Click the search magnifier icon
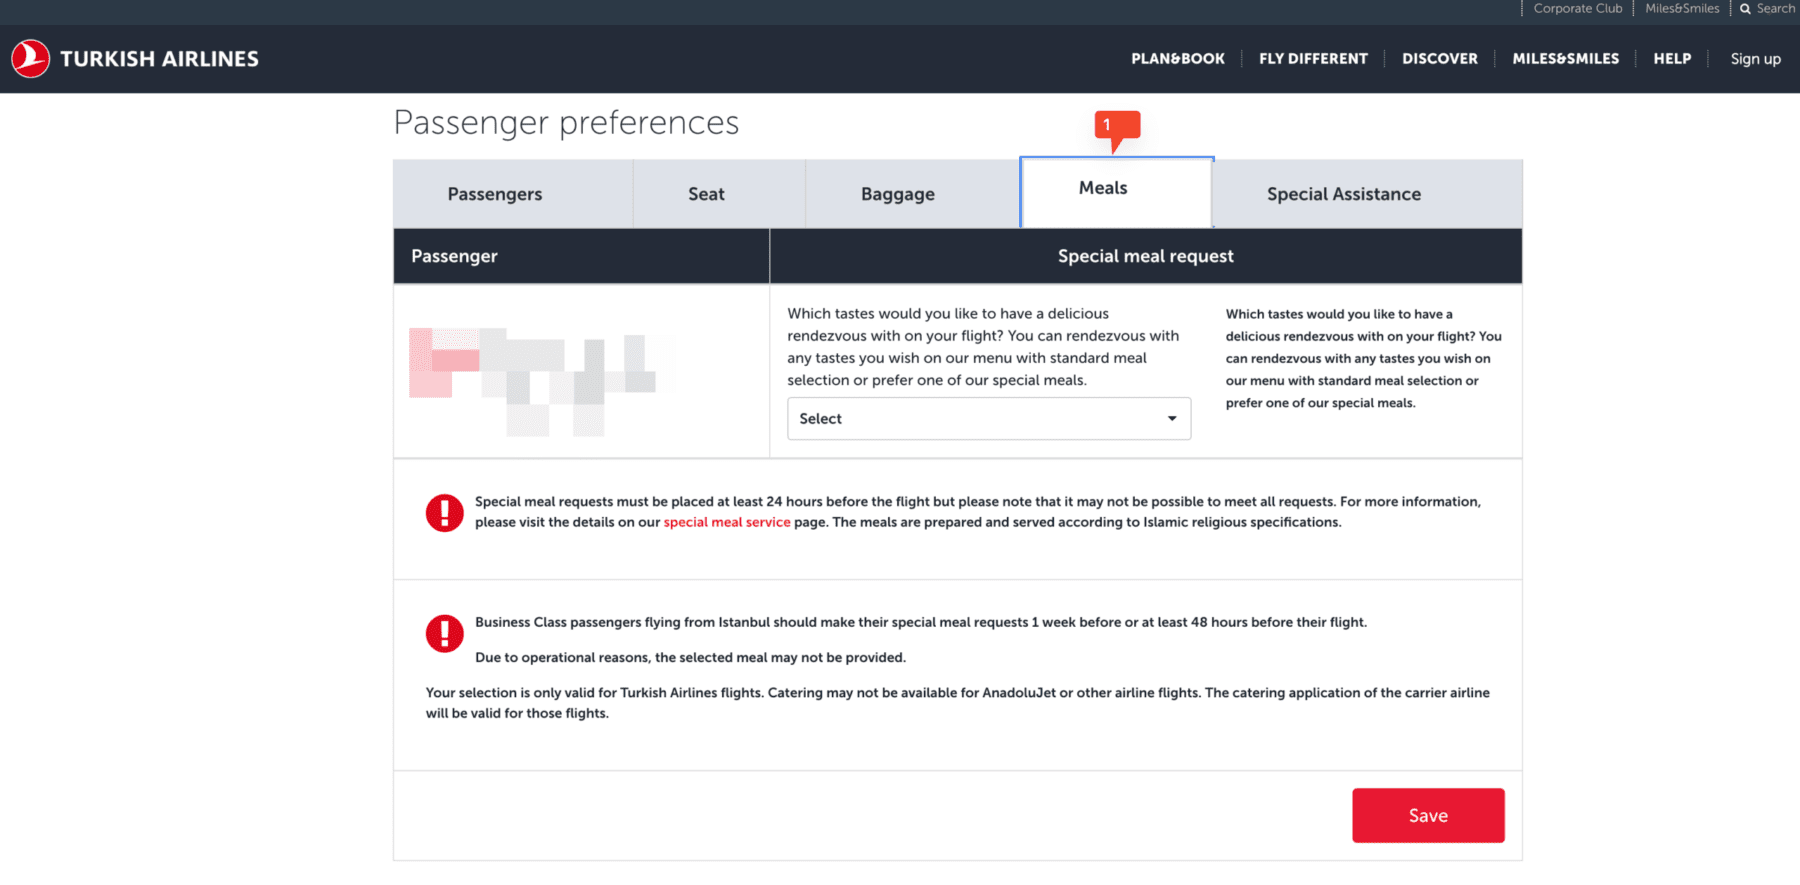This screenshot has width=1800, height=885. point(1745,9)
